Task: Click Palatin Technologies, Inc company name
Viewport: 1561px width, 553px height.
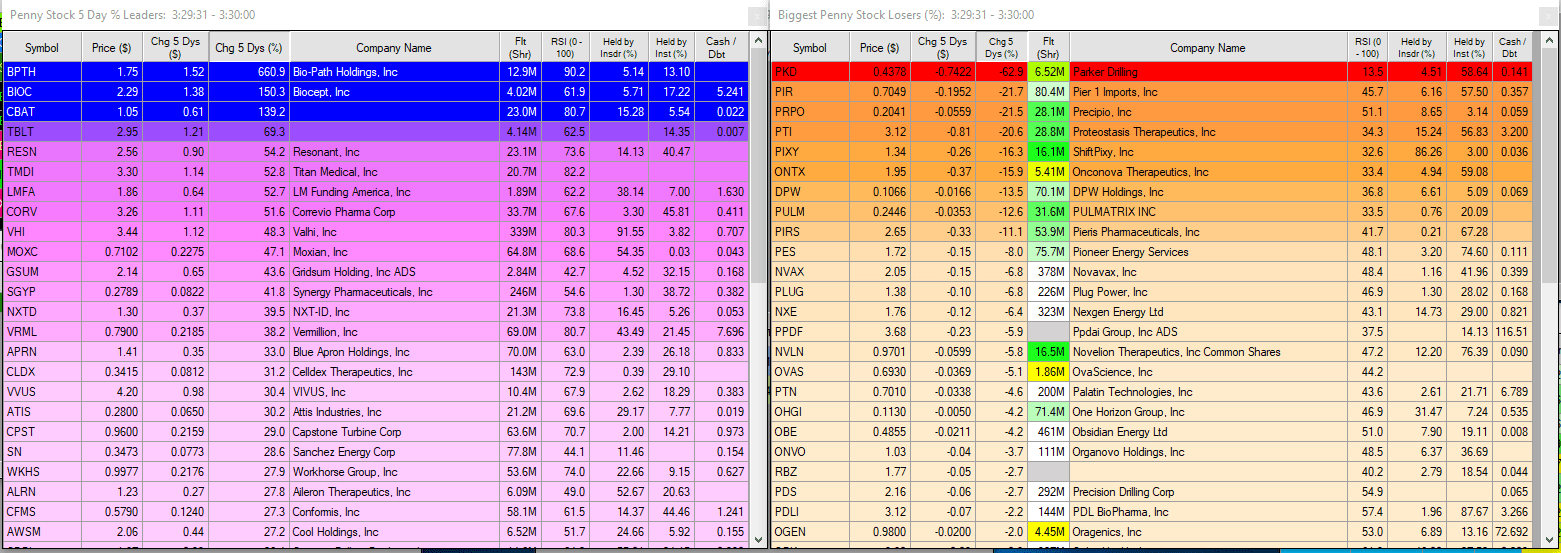Action: [x=1132, y=392]
